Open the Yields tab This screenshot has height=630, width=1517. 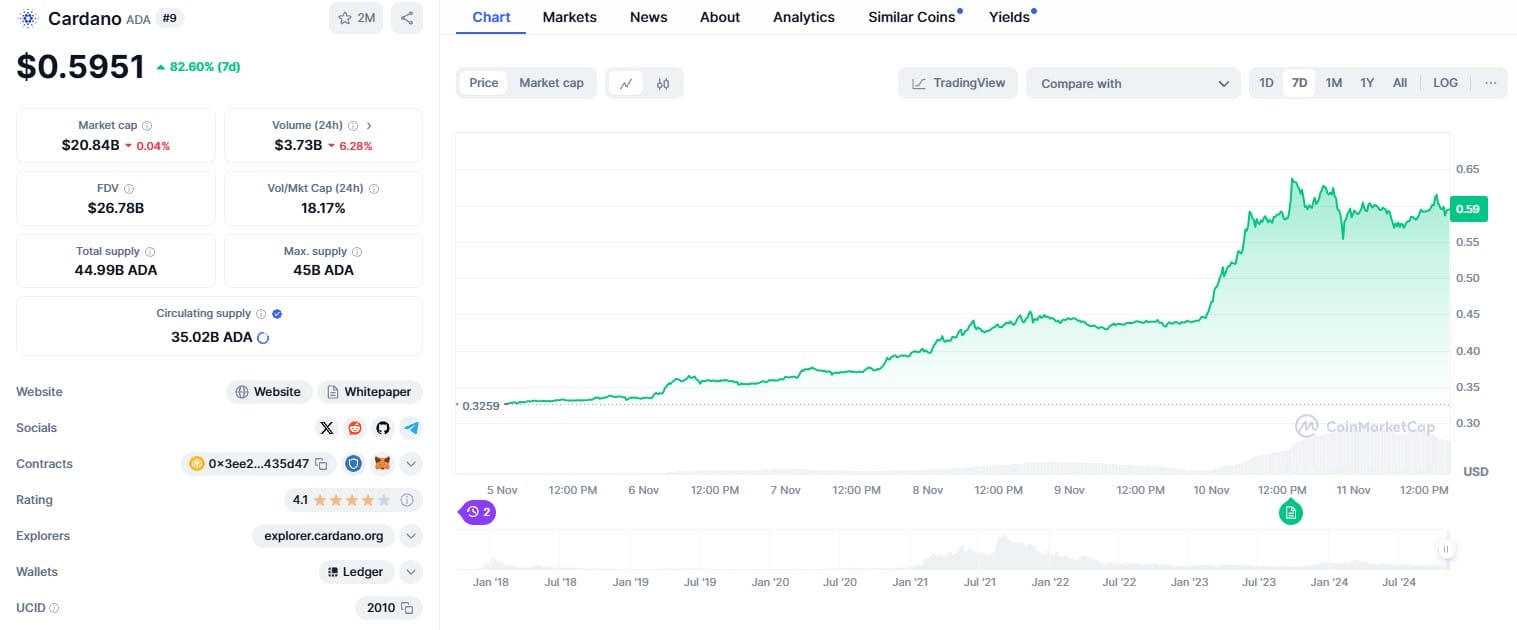(1011, 17)
